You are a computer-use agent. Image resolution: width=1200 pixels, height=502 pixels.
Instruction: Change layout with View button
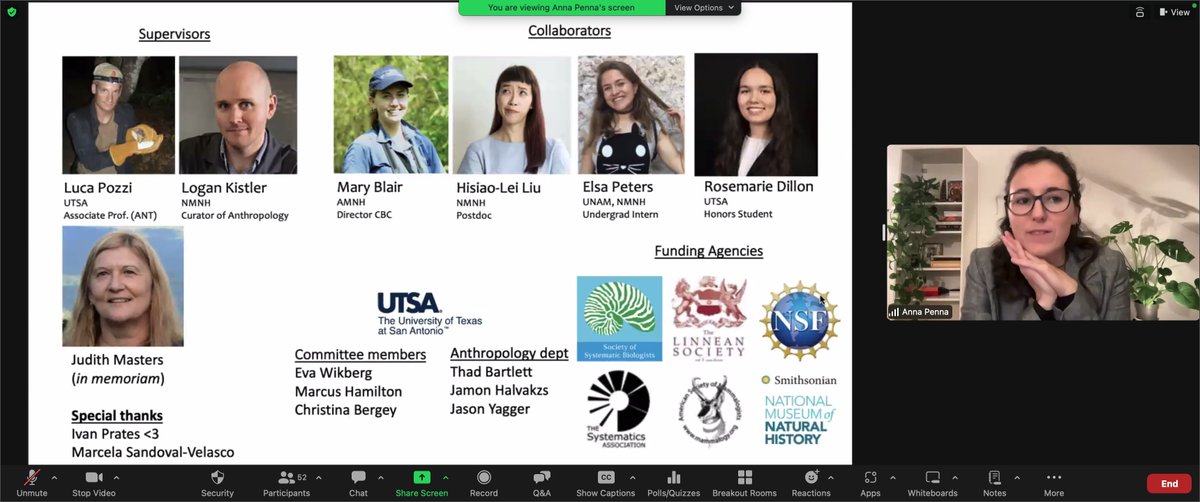pyautogui.click(x=1174, y=12)
